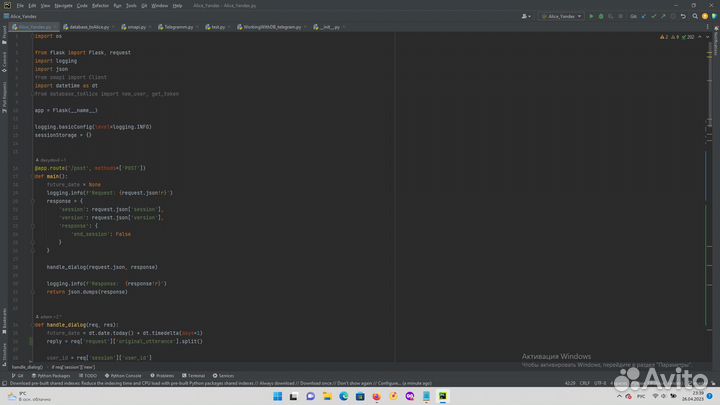
Task: Run the Alice_Yandex configuration with play button
Action: tap(591, 16)
